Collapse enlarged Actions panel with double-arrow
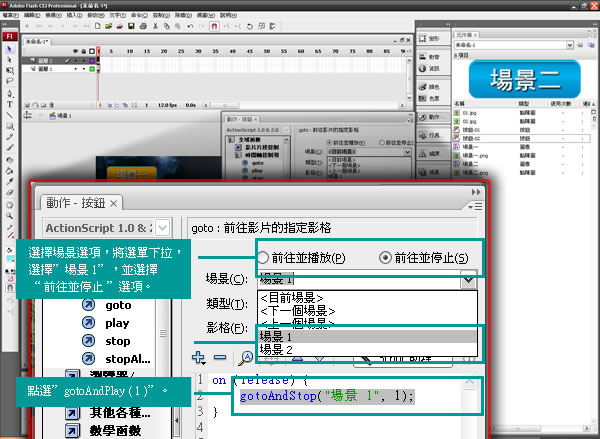This screenshot has height=439, width=600. point(476,192)
